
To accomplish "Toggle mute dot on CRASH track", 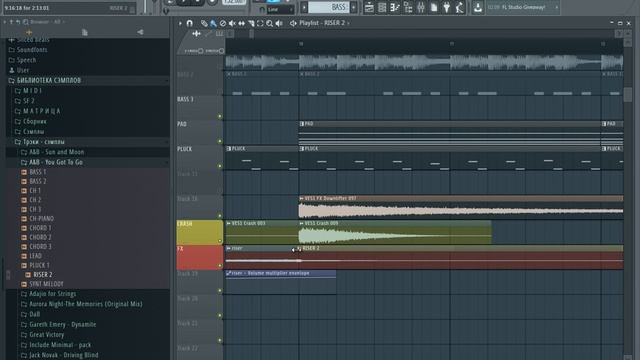I will pyautogui.click(x=220, y=241).
